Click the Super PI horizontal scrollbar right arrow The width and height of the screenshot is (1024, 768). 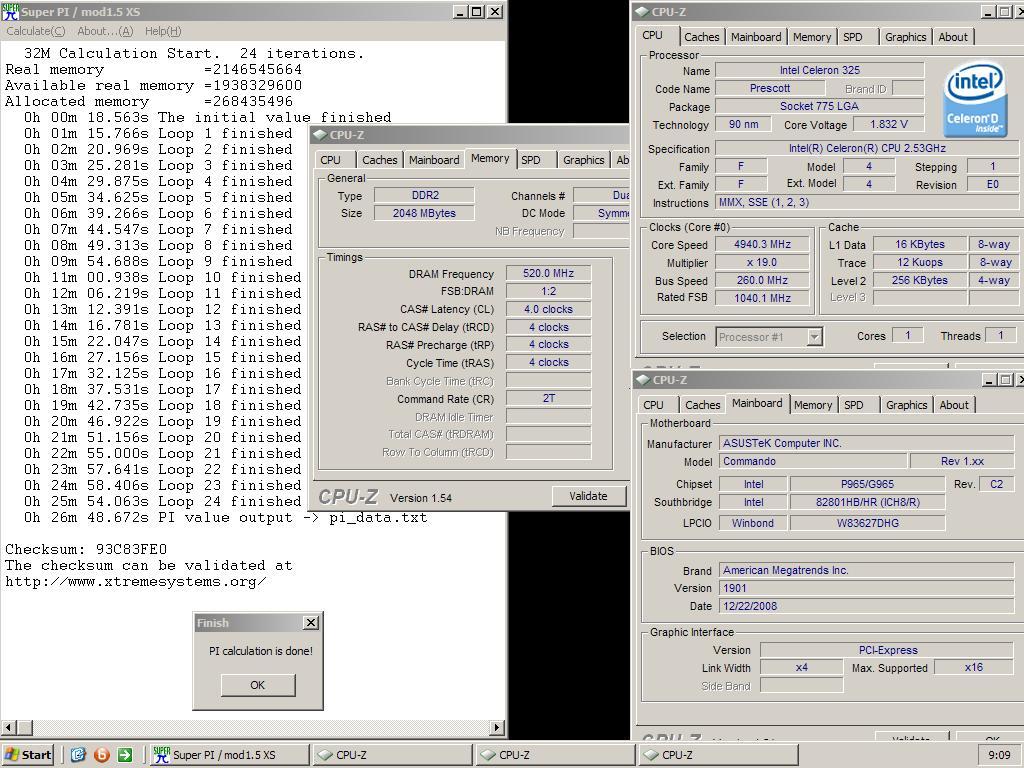pyautogui.click(x=497, y=728)
